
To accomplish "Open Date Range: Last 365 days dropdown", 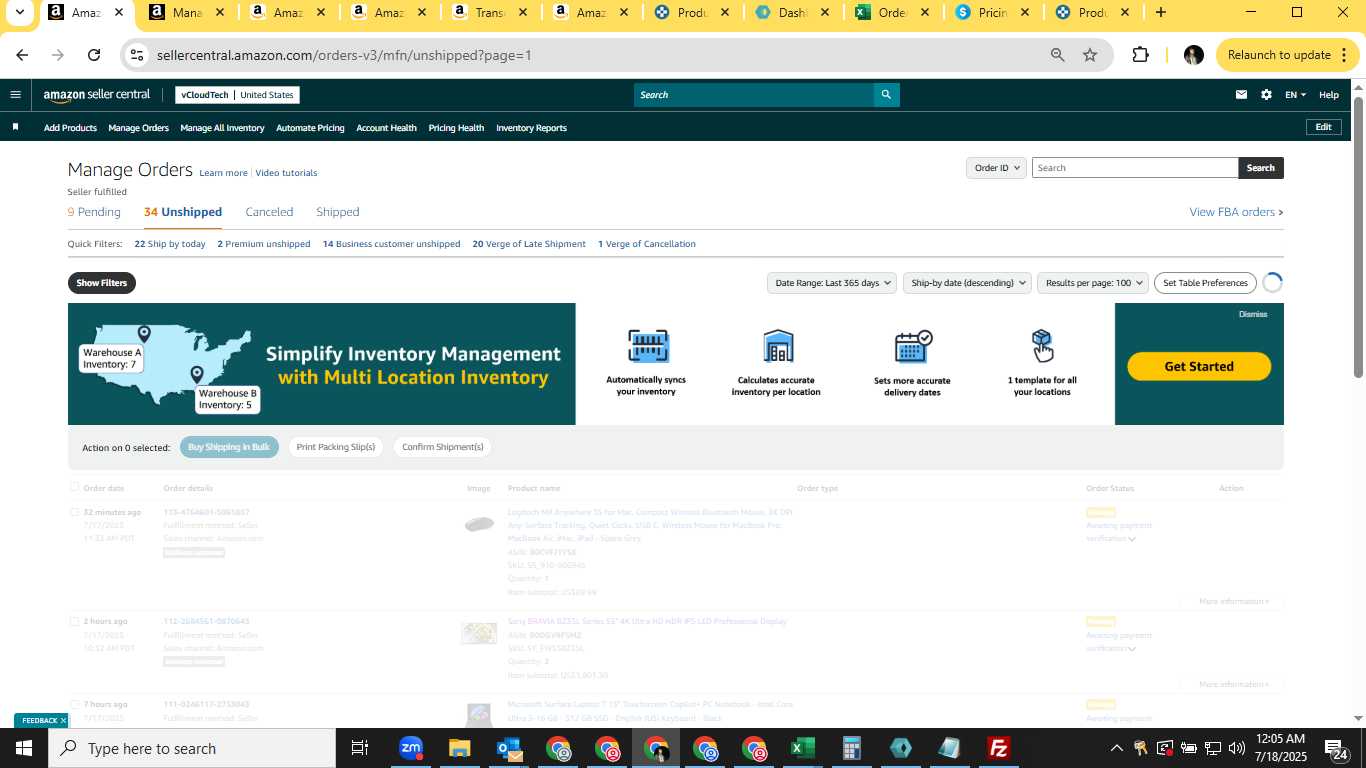I will tap(830, 283).
